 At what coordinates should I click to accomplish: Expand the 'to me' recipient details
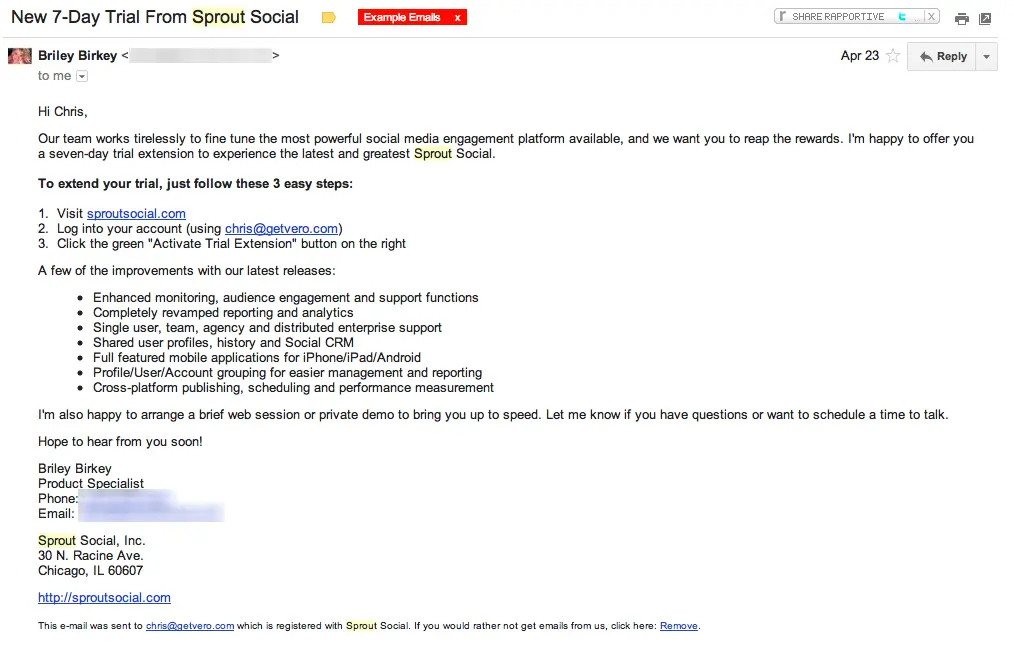click(x=80, y=76)
